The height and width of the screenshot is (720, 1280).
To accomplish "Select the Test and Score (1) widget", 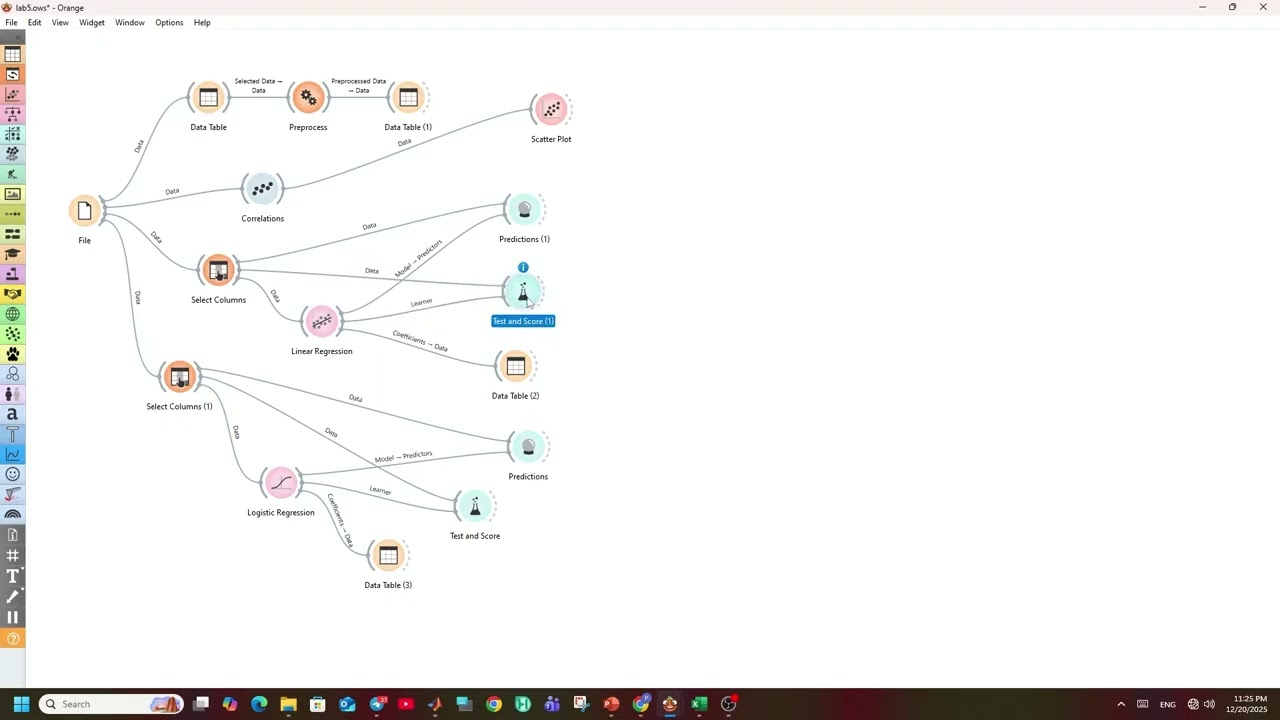I will [x=522, y=292].
